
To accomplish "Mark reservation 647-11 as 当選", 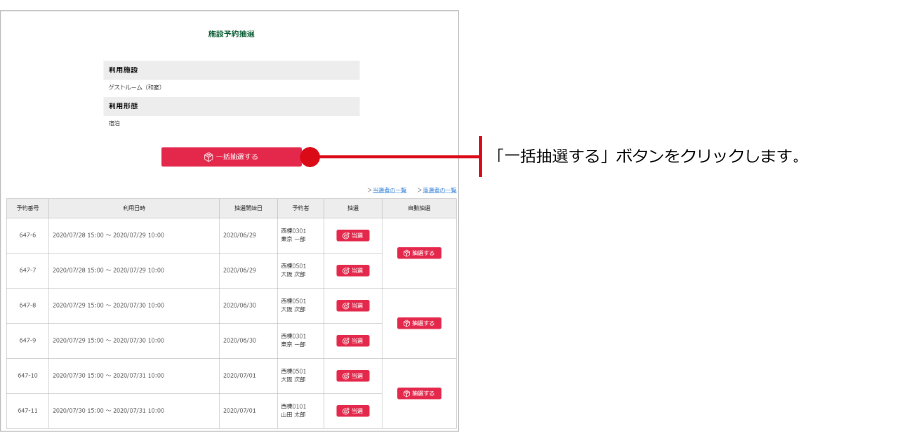I will (353, 411).
